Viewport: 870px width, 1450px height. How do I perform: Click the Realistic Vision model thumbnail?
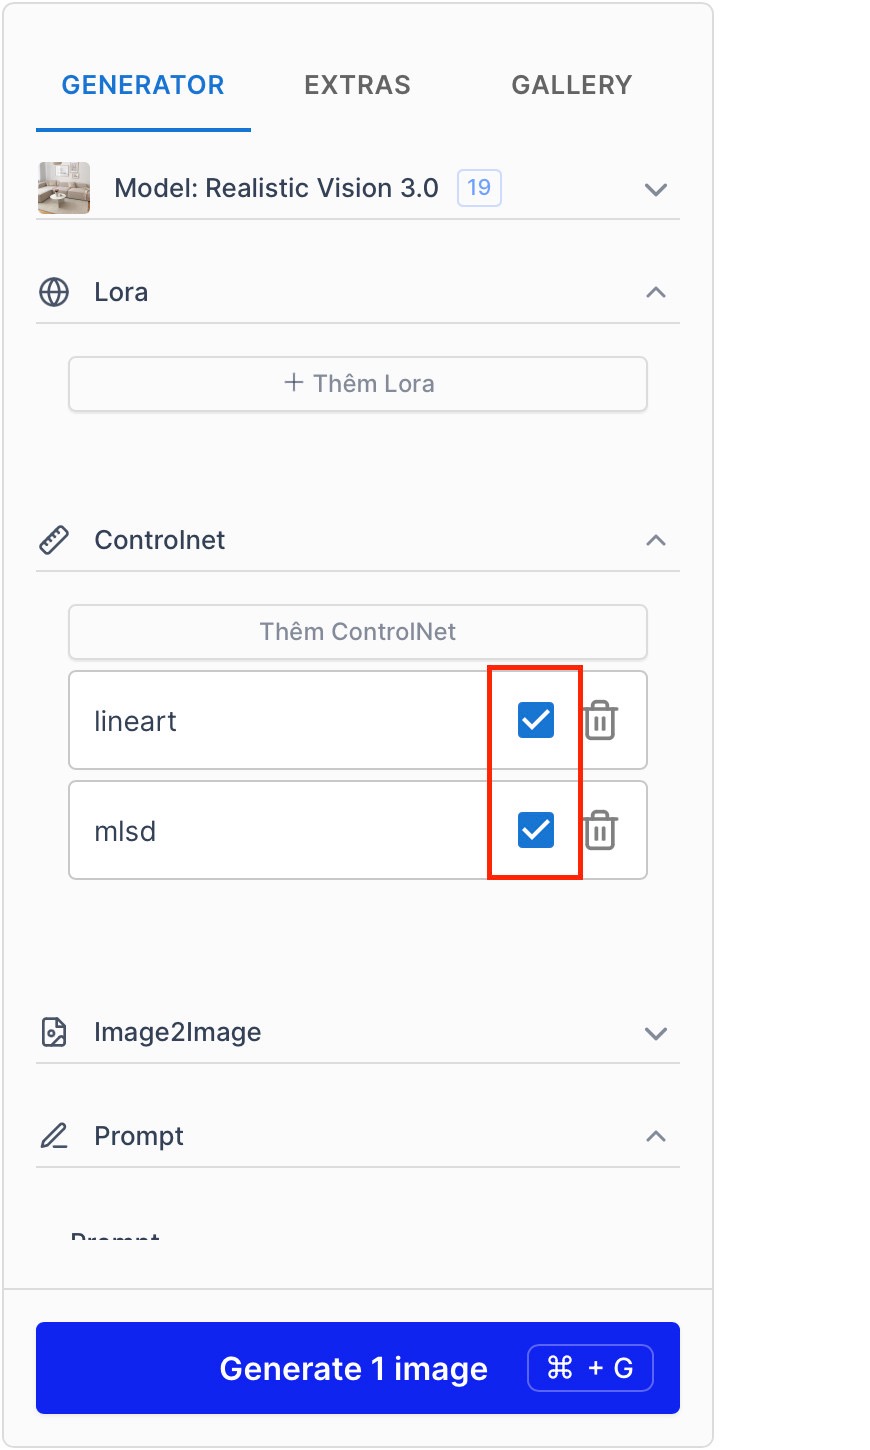(x=63, y=188)
